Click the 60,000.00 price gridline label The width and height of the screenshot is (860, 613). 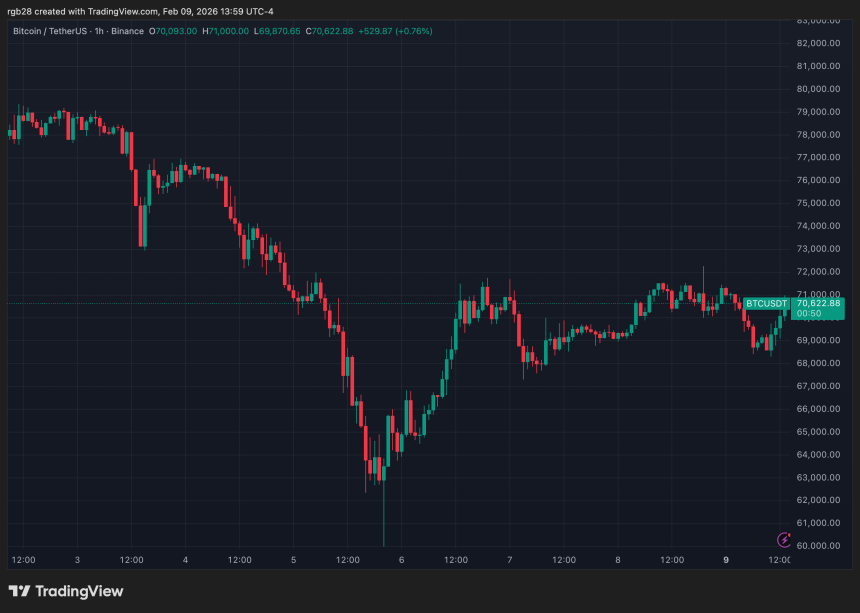point(819,545)
